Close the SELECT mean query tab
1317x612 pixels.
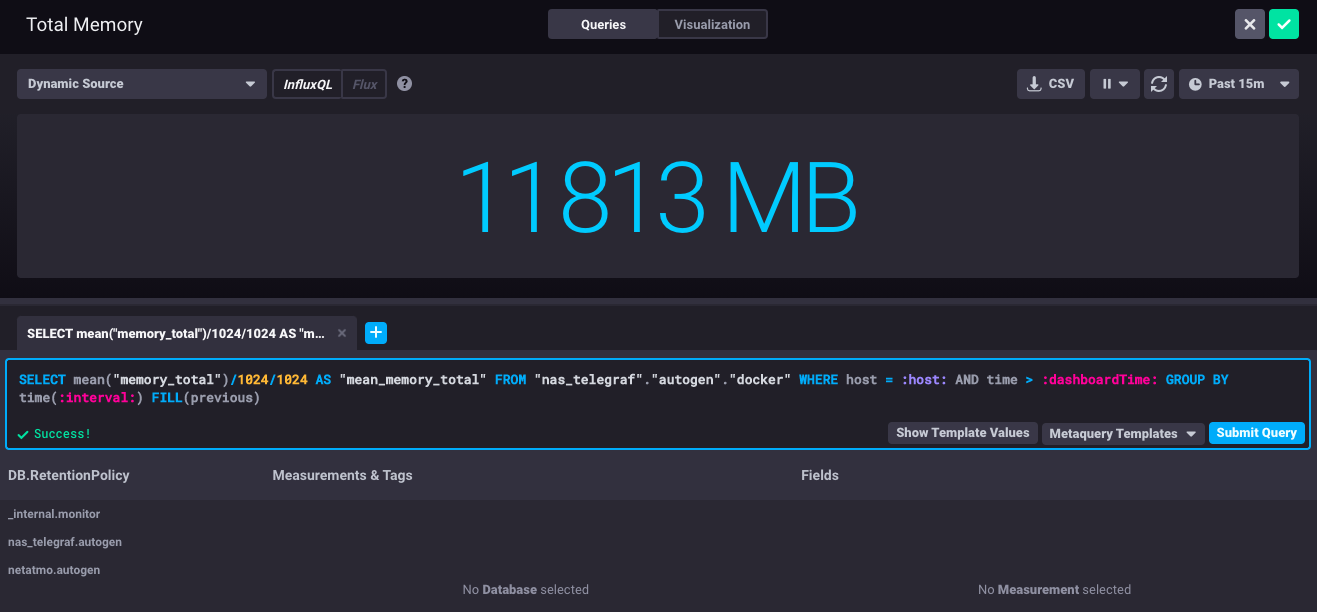(342, 334)
